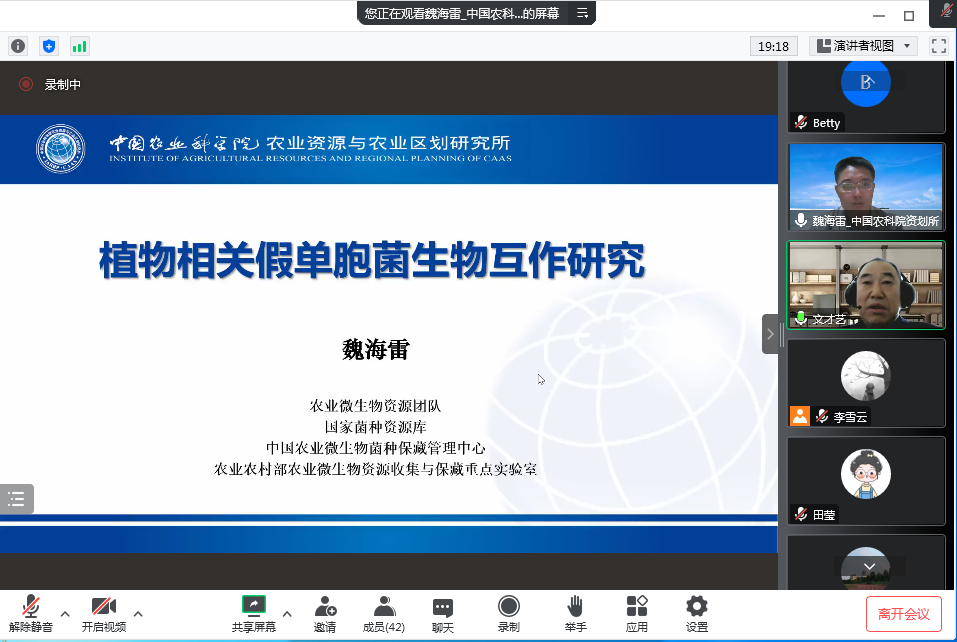Open the 演讲者视图 view dropdown
This screenshot has height=642, width=957.
tap(863, 46)
